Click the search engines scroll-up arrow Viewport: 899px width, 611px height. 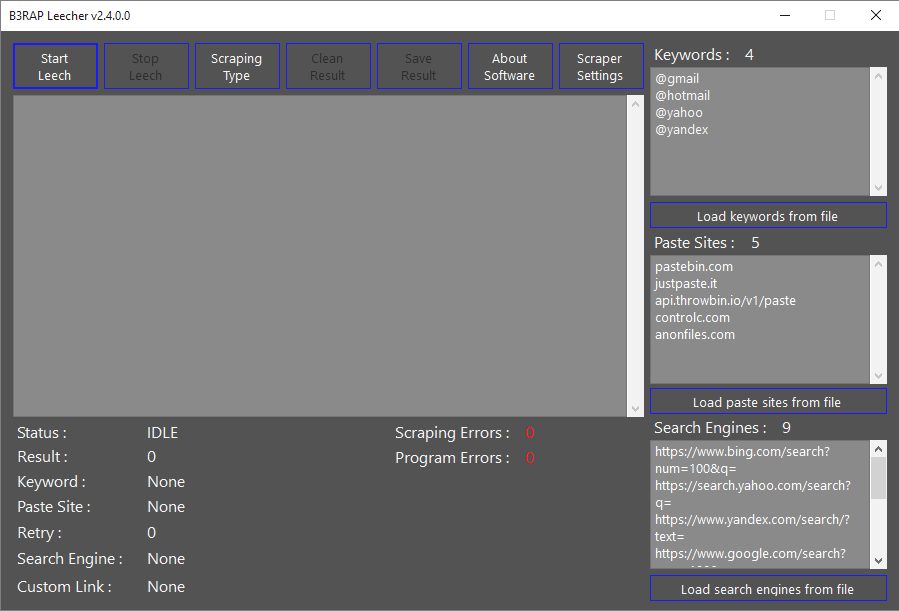[x=878, y=448]
